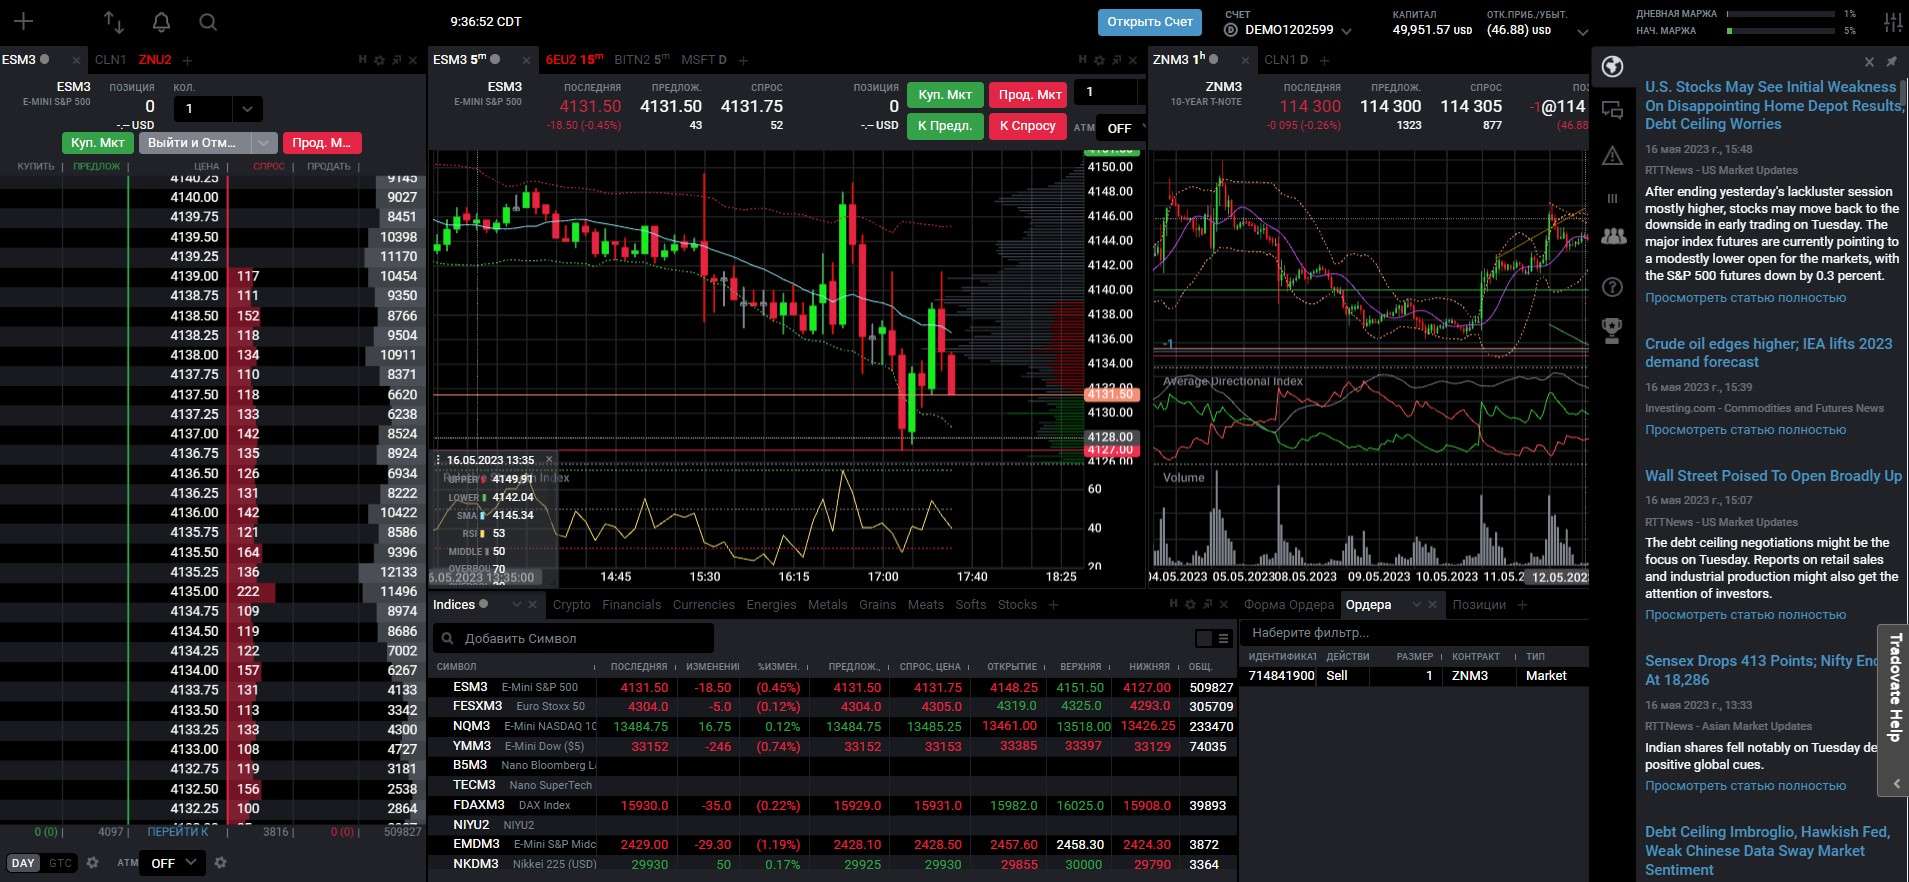Click the green К Предл. (to bid) button
1909x882 pixels.
[x=945, y=126]
